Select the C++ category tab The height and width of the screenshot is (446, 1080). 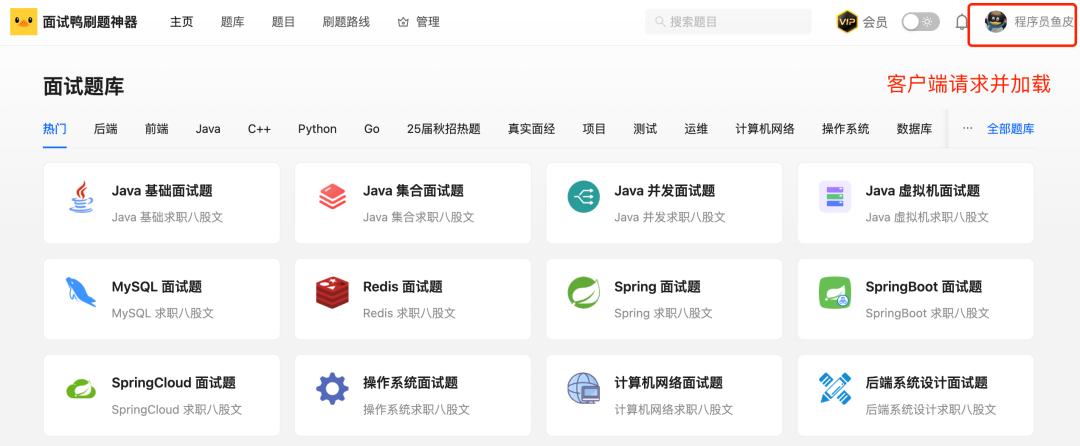(x=260, y=129)
